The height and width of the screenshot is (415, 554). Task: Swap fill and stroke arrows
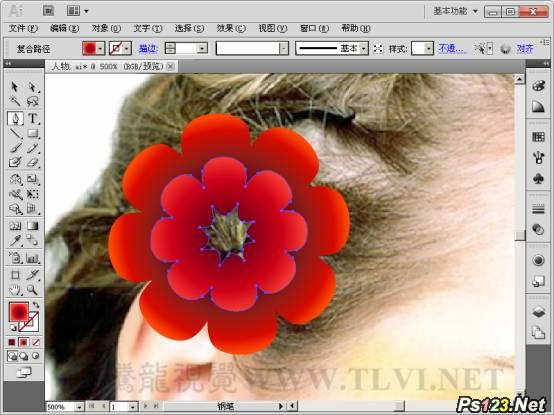click(x=36, y=304)
